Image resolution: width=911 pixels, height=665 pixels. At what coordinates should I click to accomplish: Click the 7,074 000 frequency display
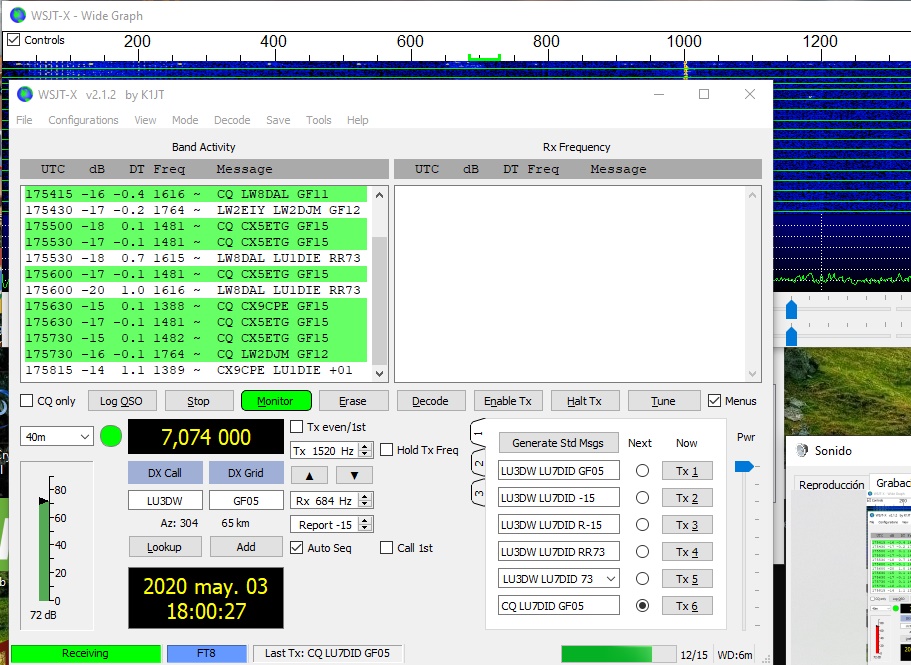pos(206,437)
